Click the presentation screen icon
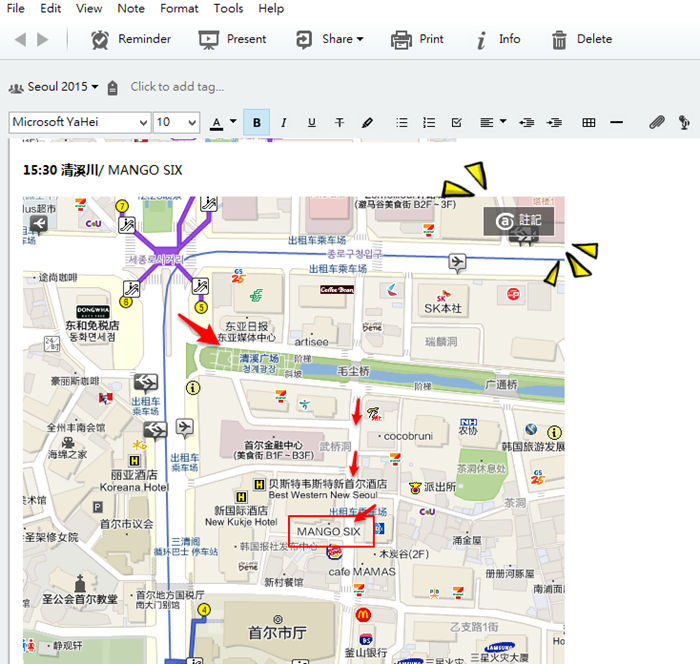 tap(208, 40)
